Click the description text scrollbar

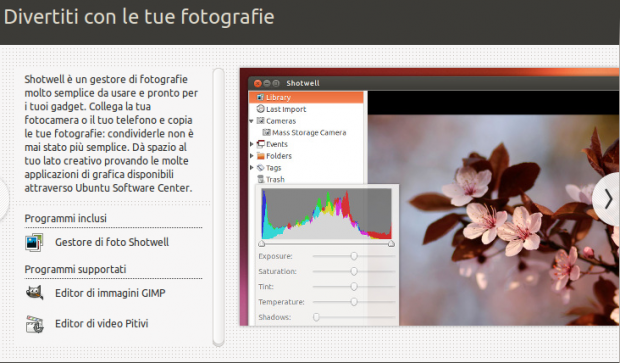coord(218,207)
